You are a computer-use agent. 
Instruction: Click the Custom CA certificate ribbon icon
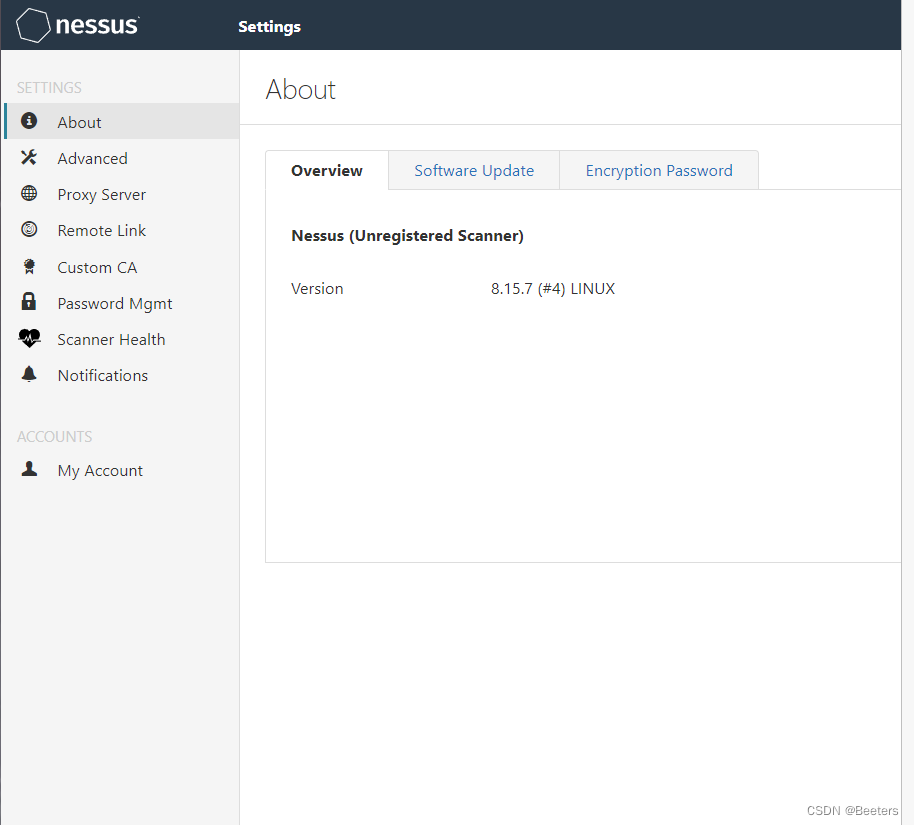[x=29, y=266]
